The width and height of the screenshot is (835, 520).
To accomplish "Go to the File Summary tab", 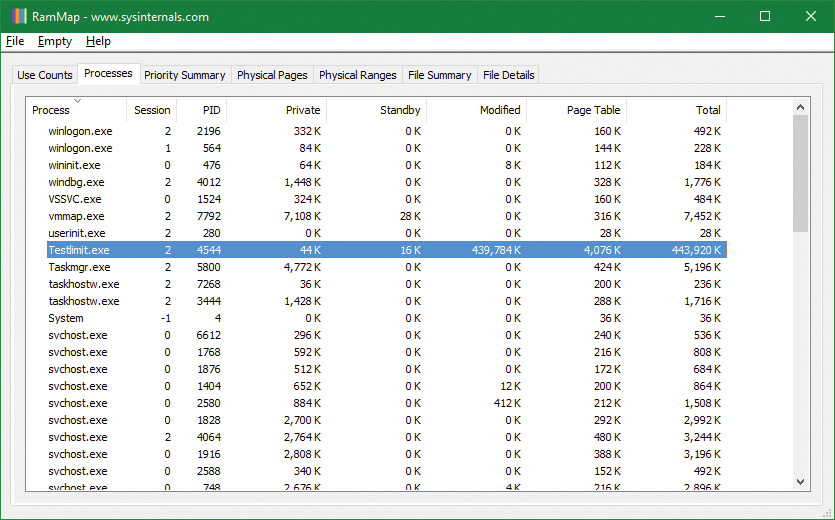I will pyautogui.click(x=439, y=75).
